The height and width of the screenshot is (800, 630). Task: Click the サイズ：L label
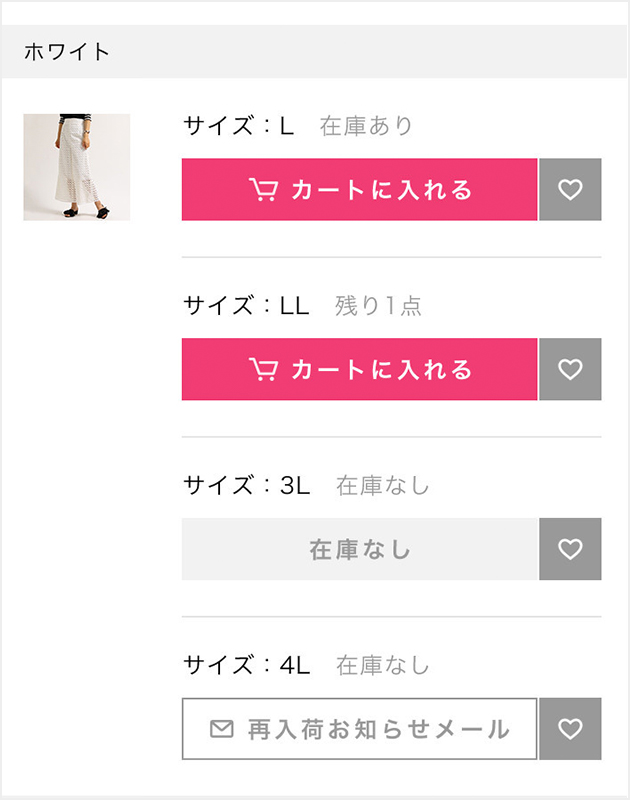[239, 126]
